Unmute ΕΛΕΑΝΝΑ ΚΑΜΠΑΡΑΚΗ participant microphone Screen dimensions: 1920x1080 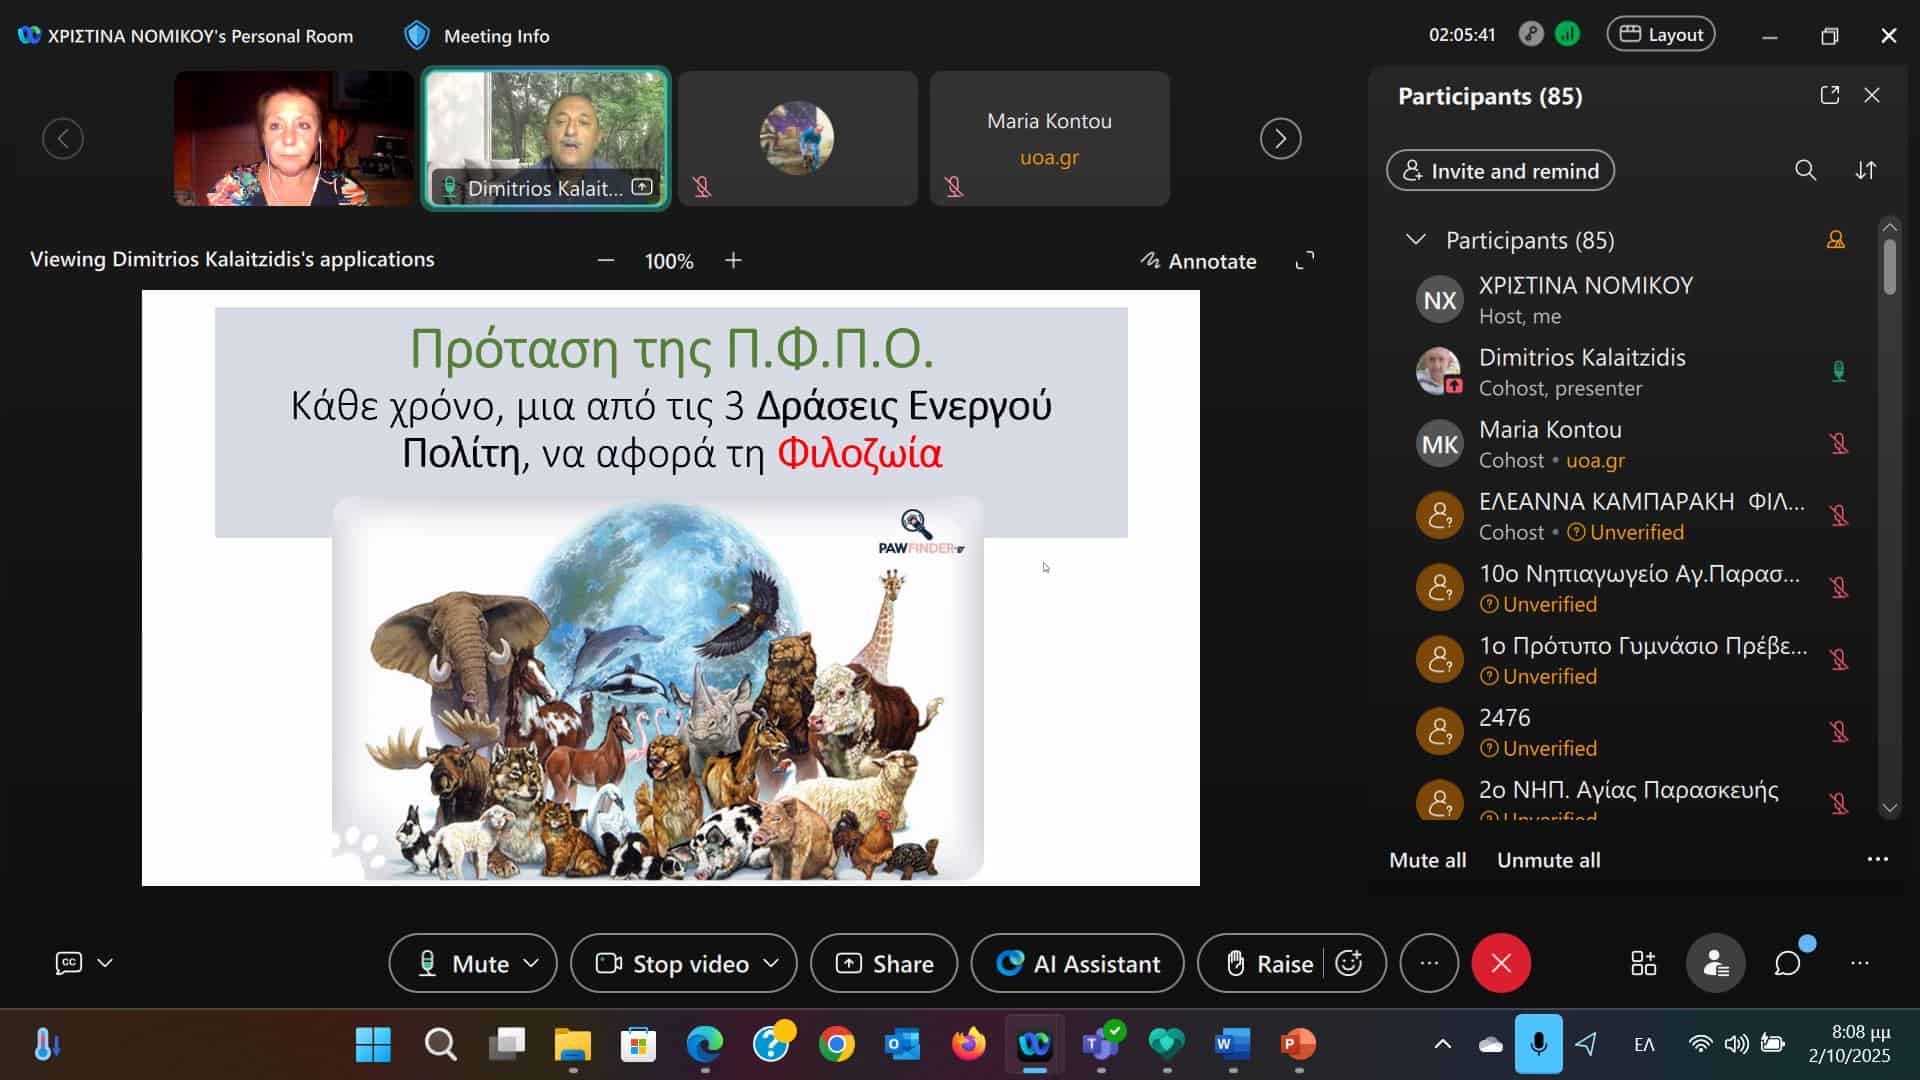(1838, 515)
